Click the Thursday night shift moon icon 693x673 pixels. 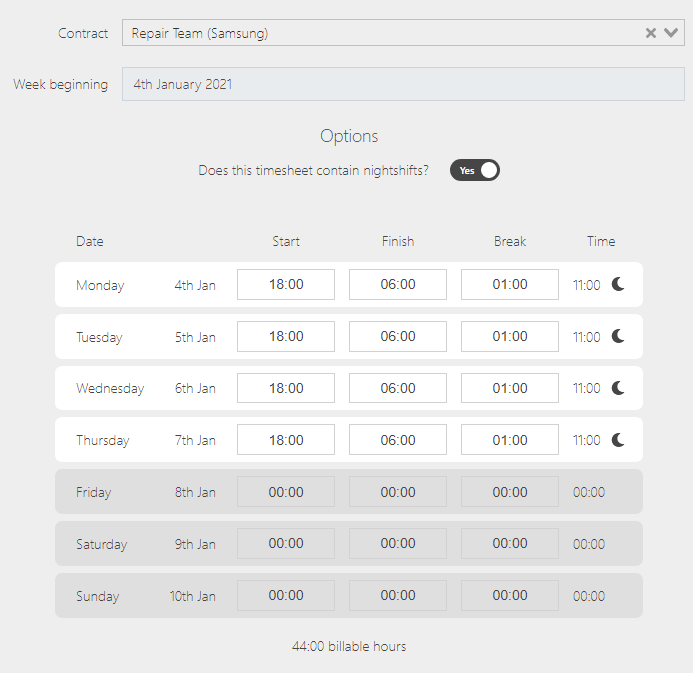point(618,440)
